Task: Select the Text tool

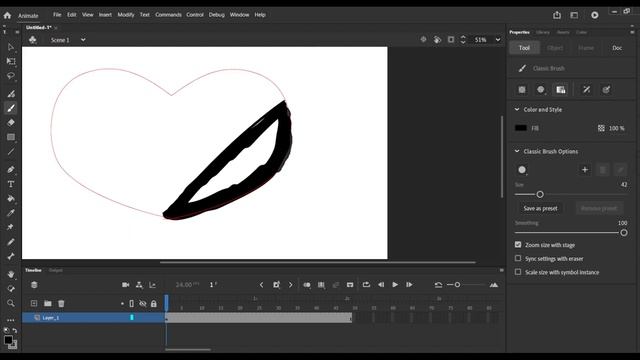Action: click(11, 184)
